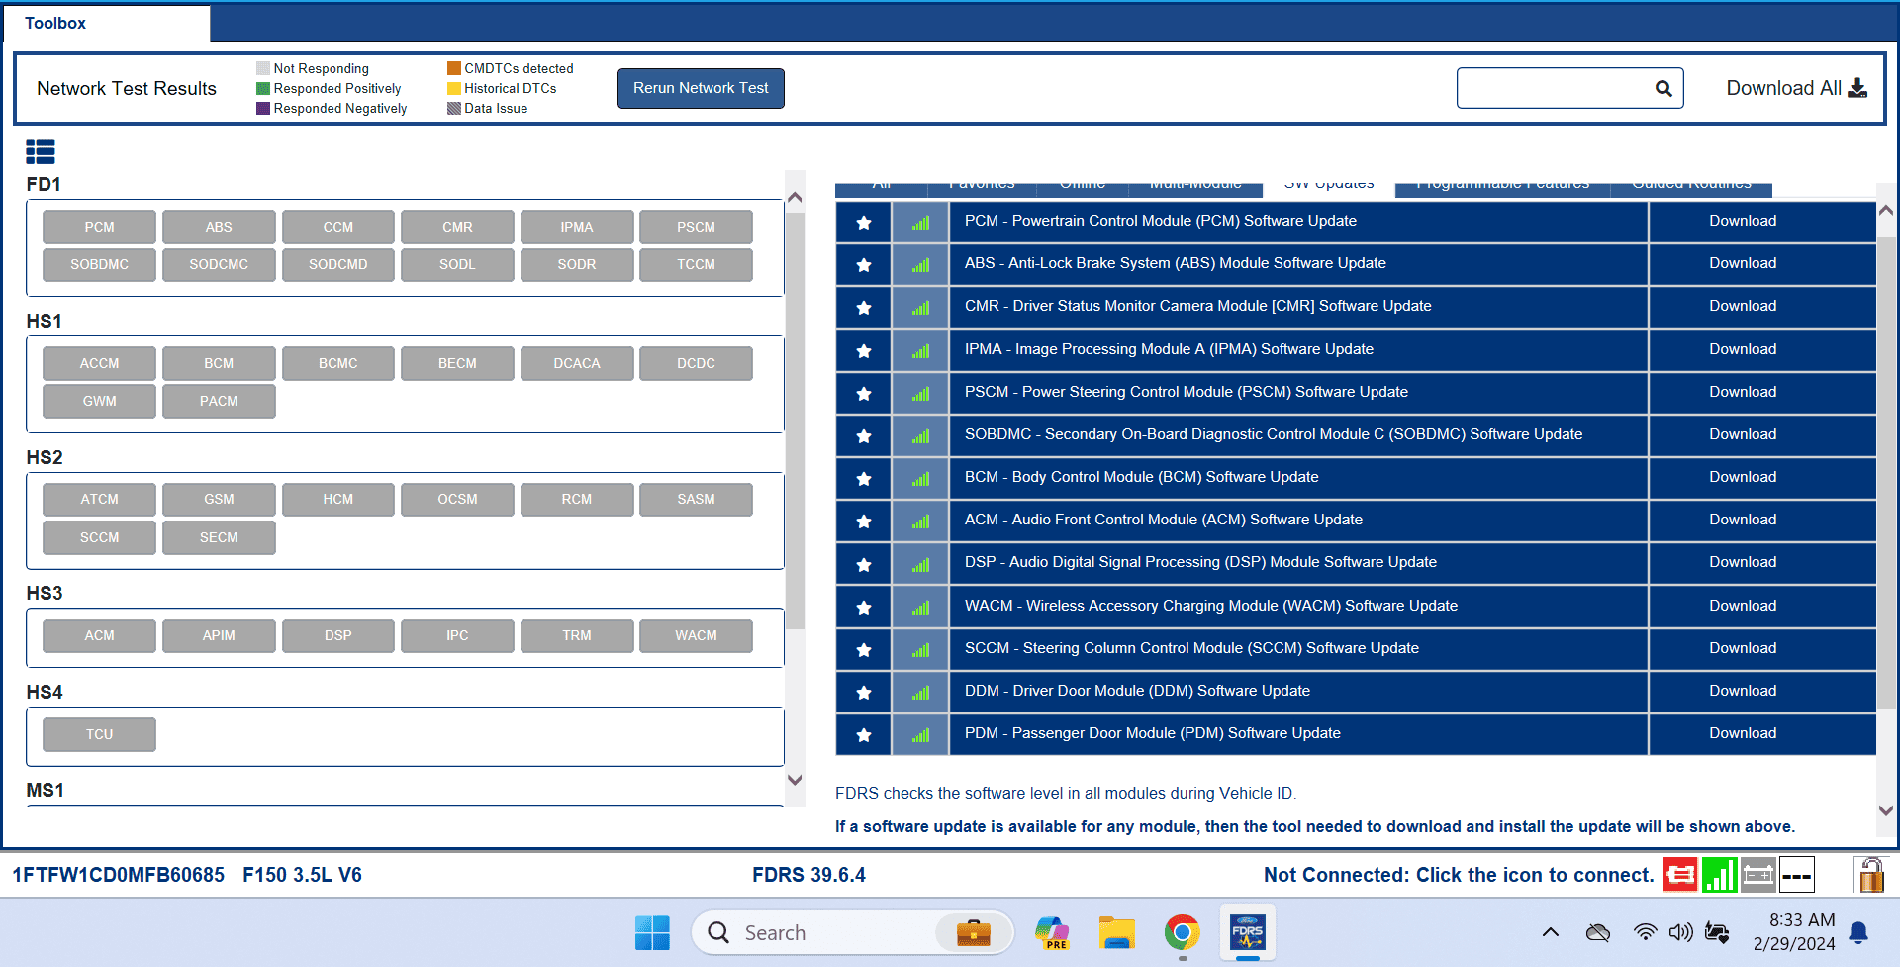Click the Rerun Network Test button
The height and width of the screenshot is (967, 1900).
(x=700, y=88)
